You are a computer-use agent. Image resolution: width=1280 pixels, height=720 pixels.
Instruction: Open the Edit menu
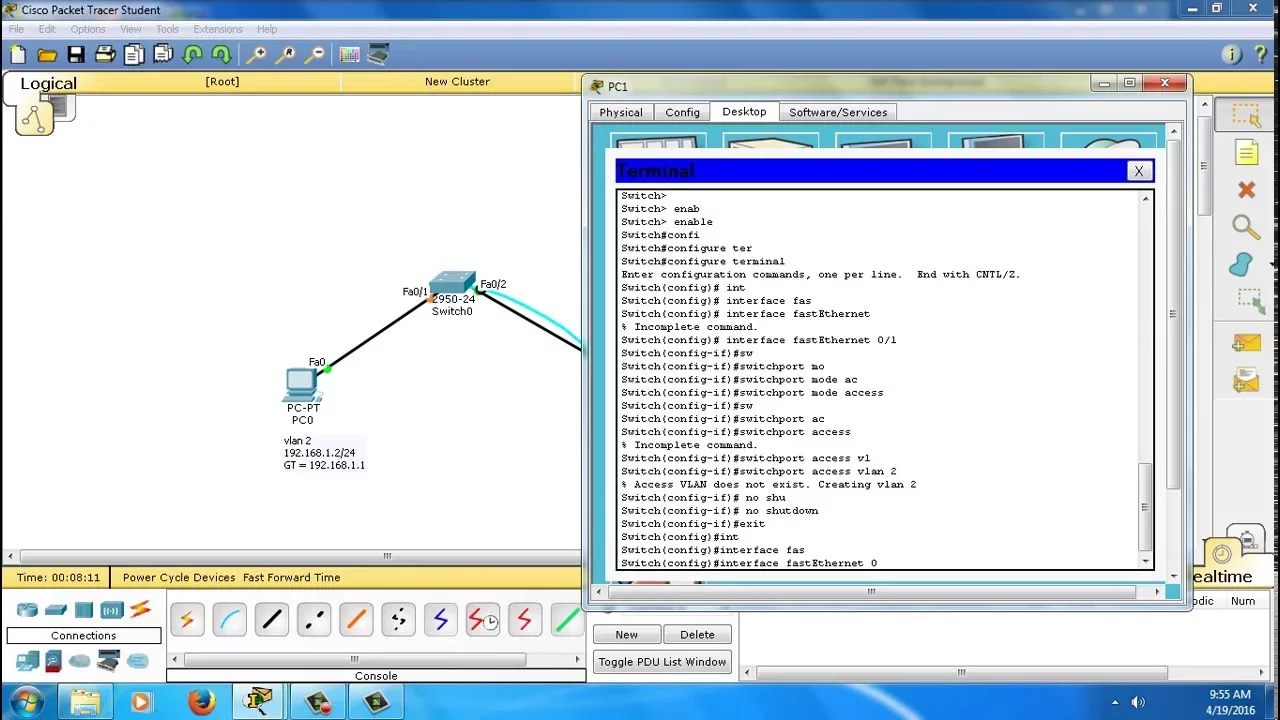click(x=47, y=29)
